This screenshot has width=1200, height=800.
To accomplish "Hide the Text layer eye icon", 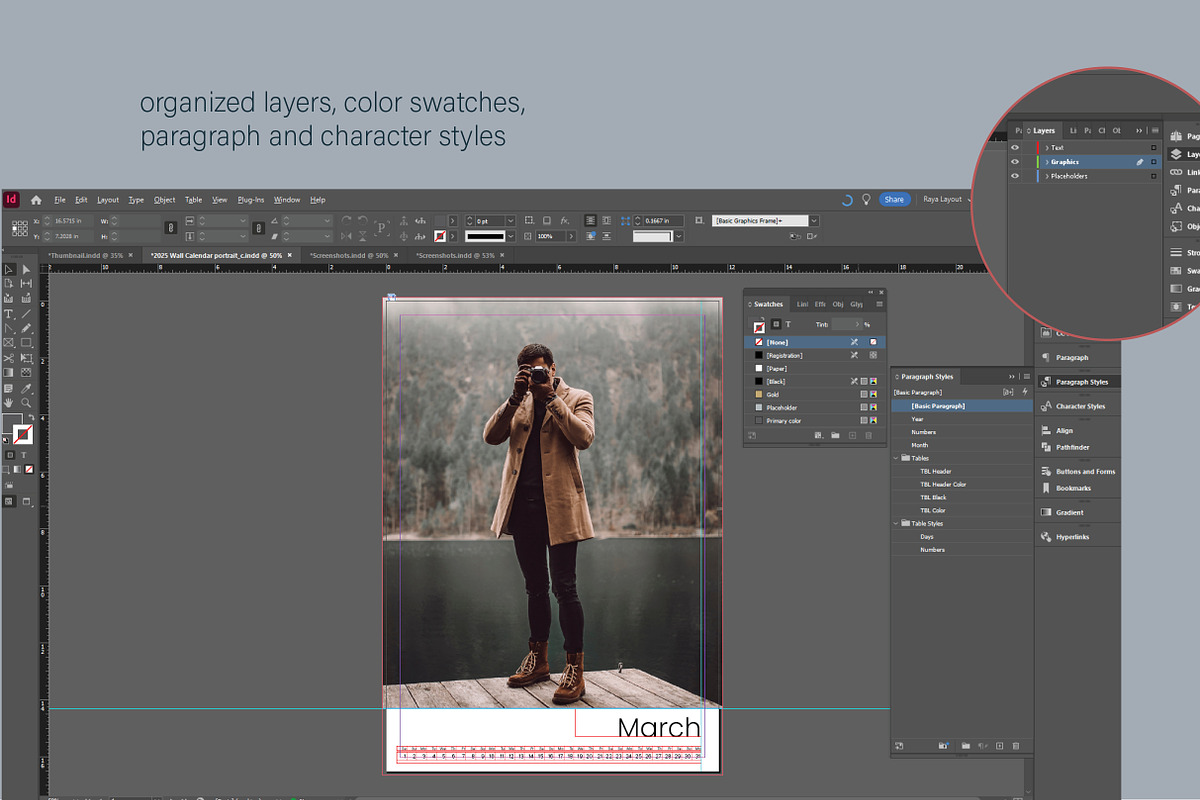I will pos(1015,148).
